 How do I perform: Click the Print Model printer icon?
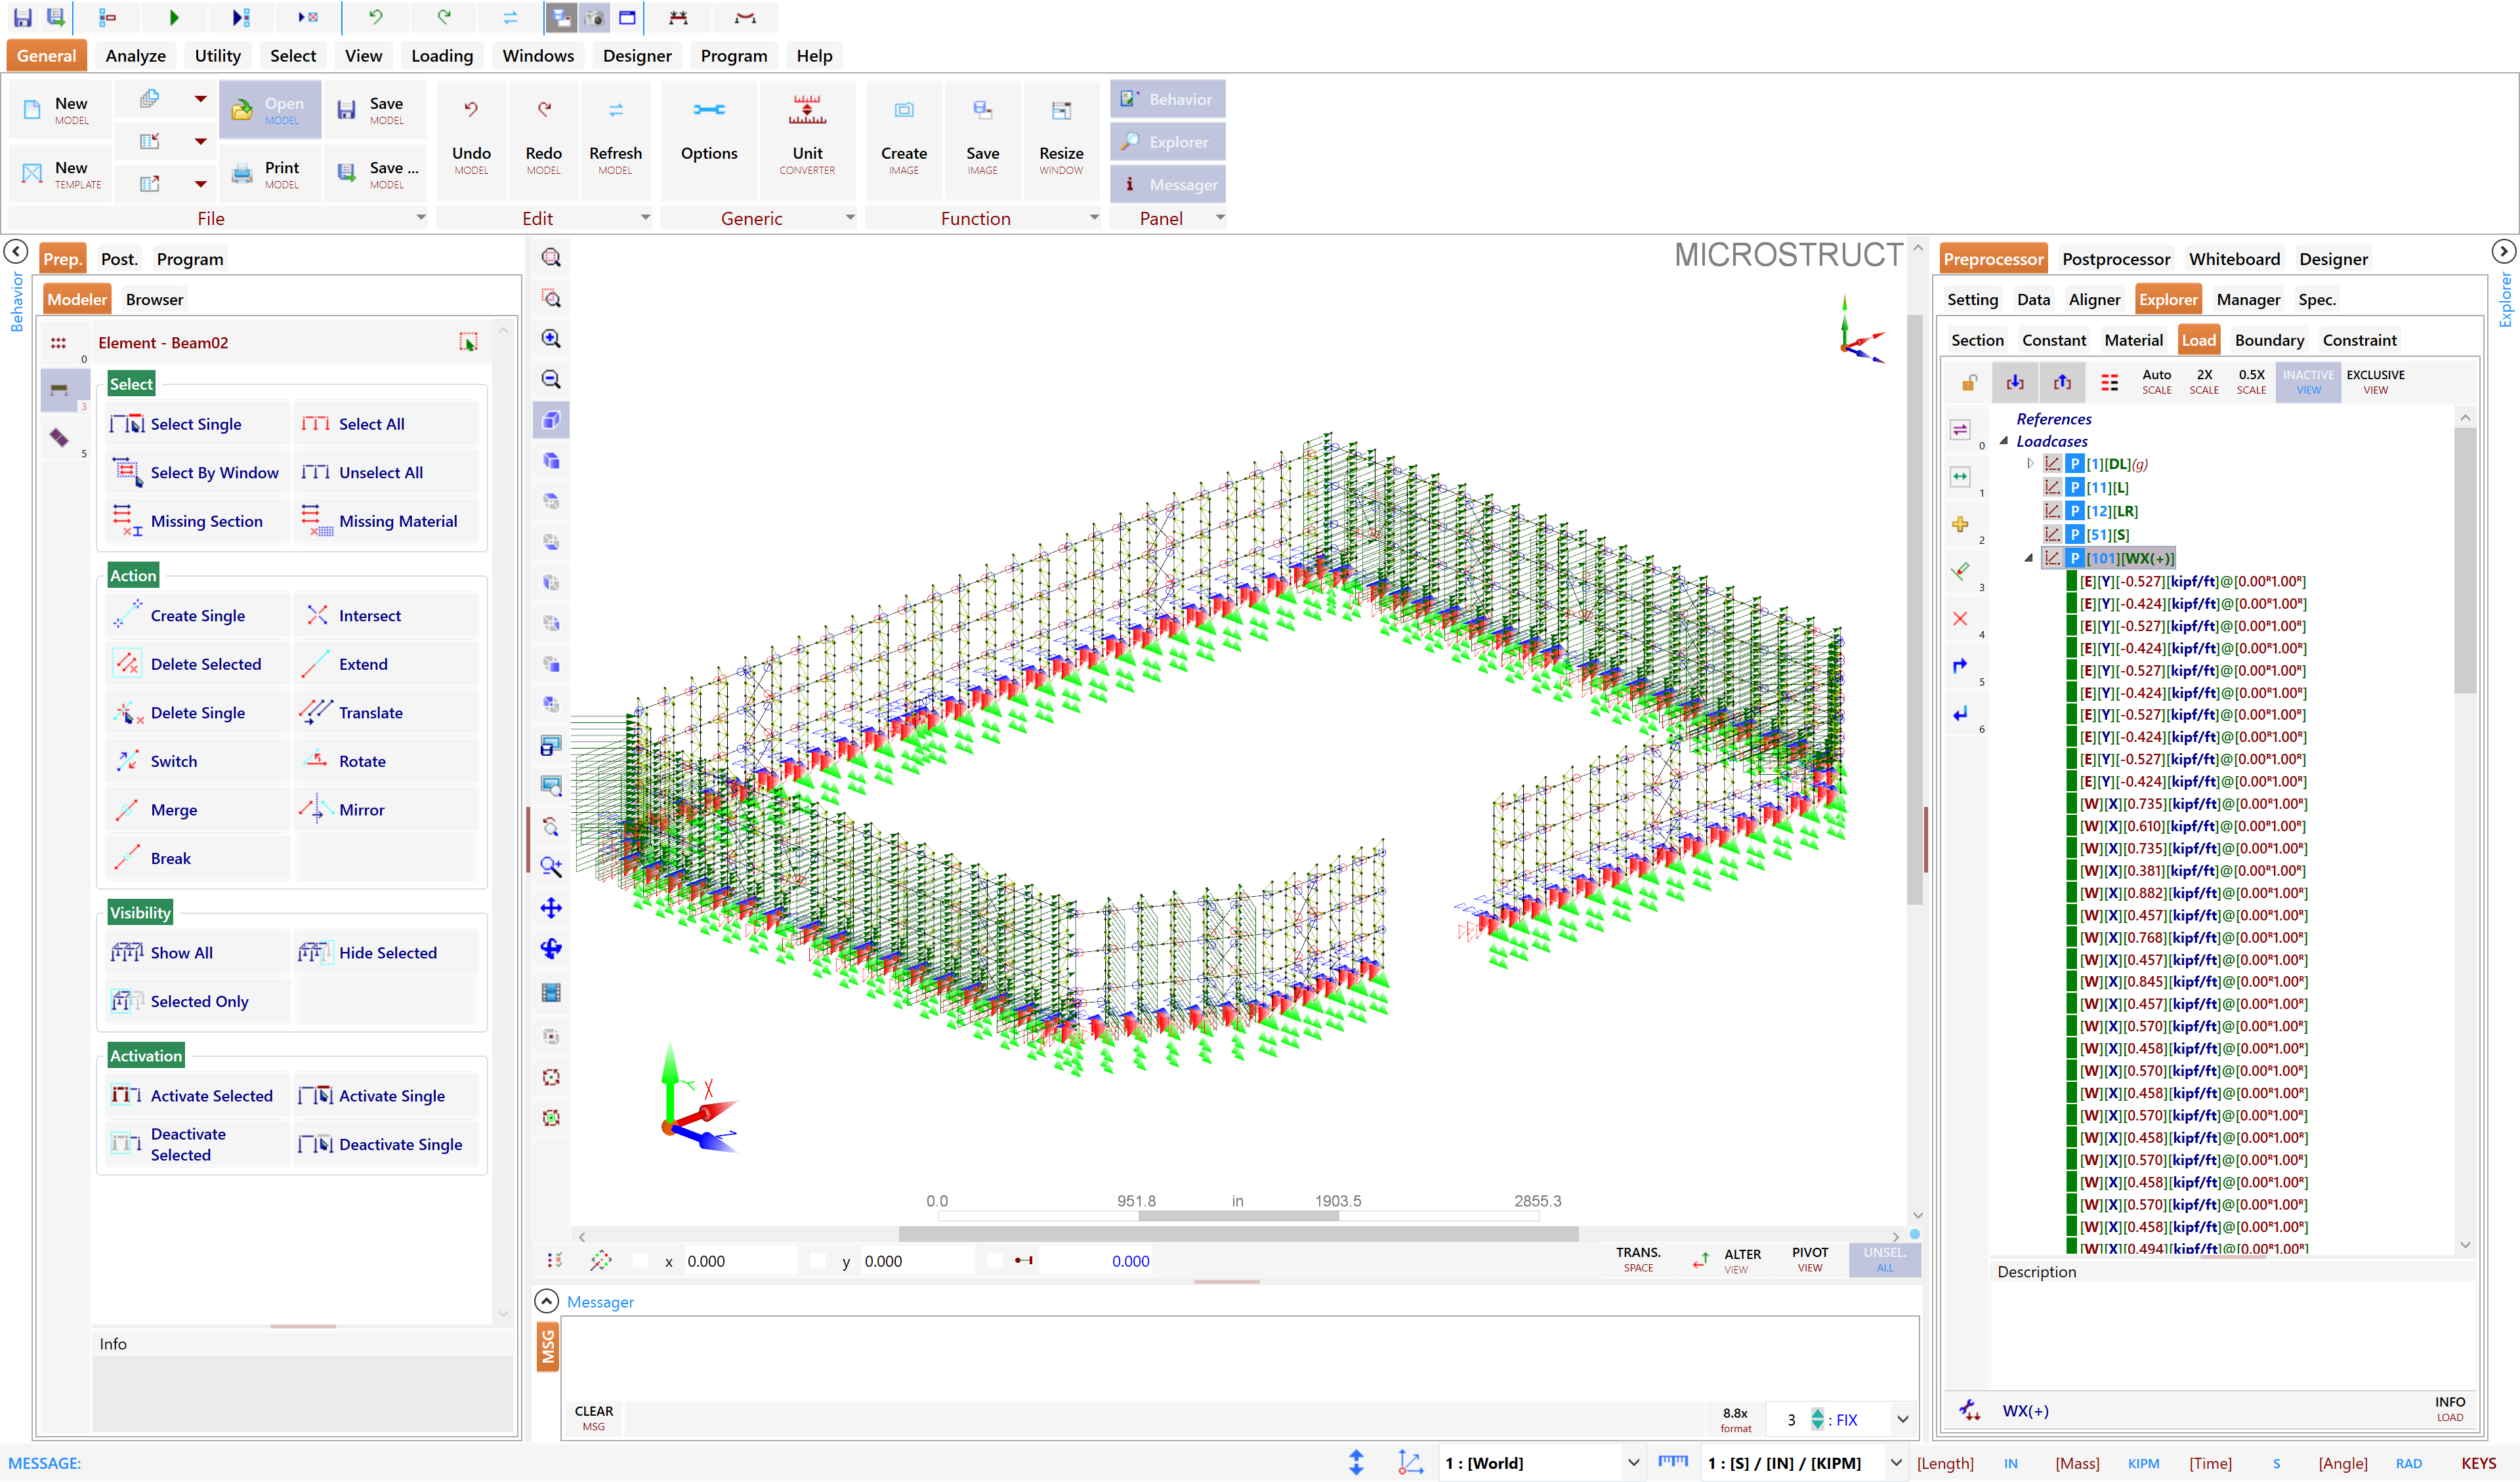click(x=242, y=175)
